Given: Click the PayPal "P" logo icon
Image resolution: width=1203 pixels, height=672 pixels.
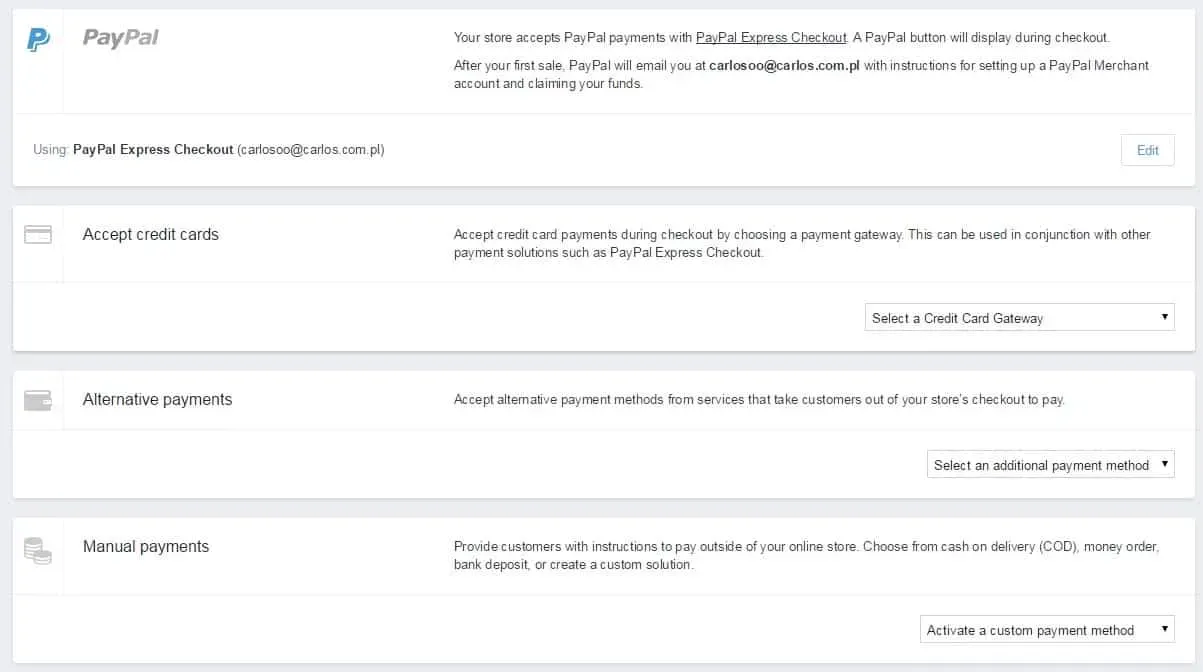Looking at the screenshot, I should click(36, 38).
